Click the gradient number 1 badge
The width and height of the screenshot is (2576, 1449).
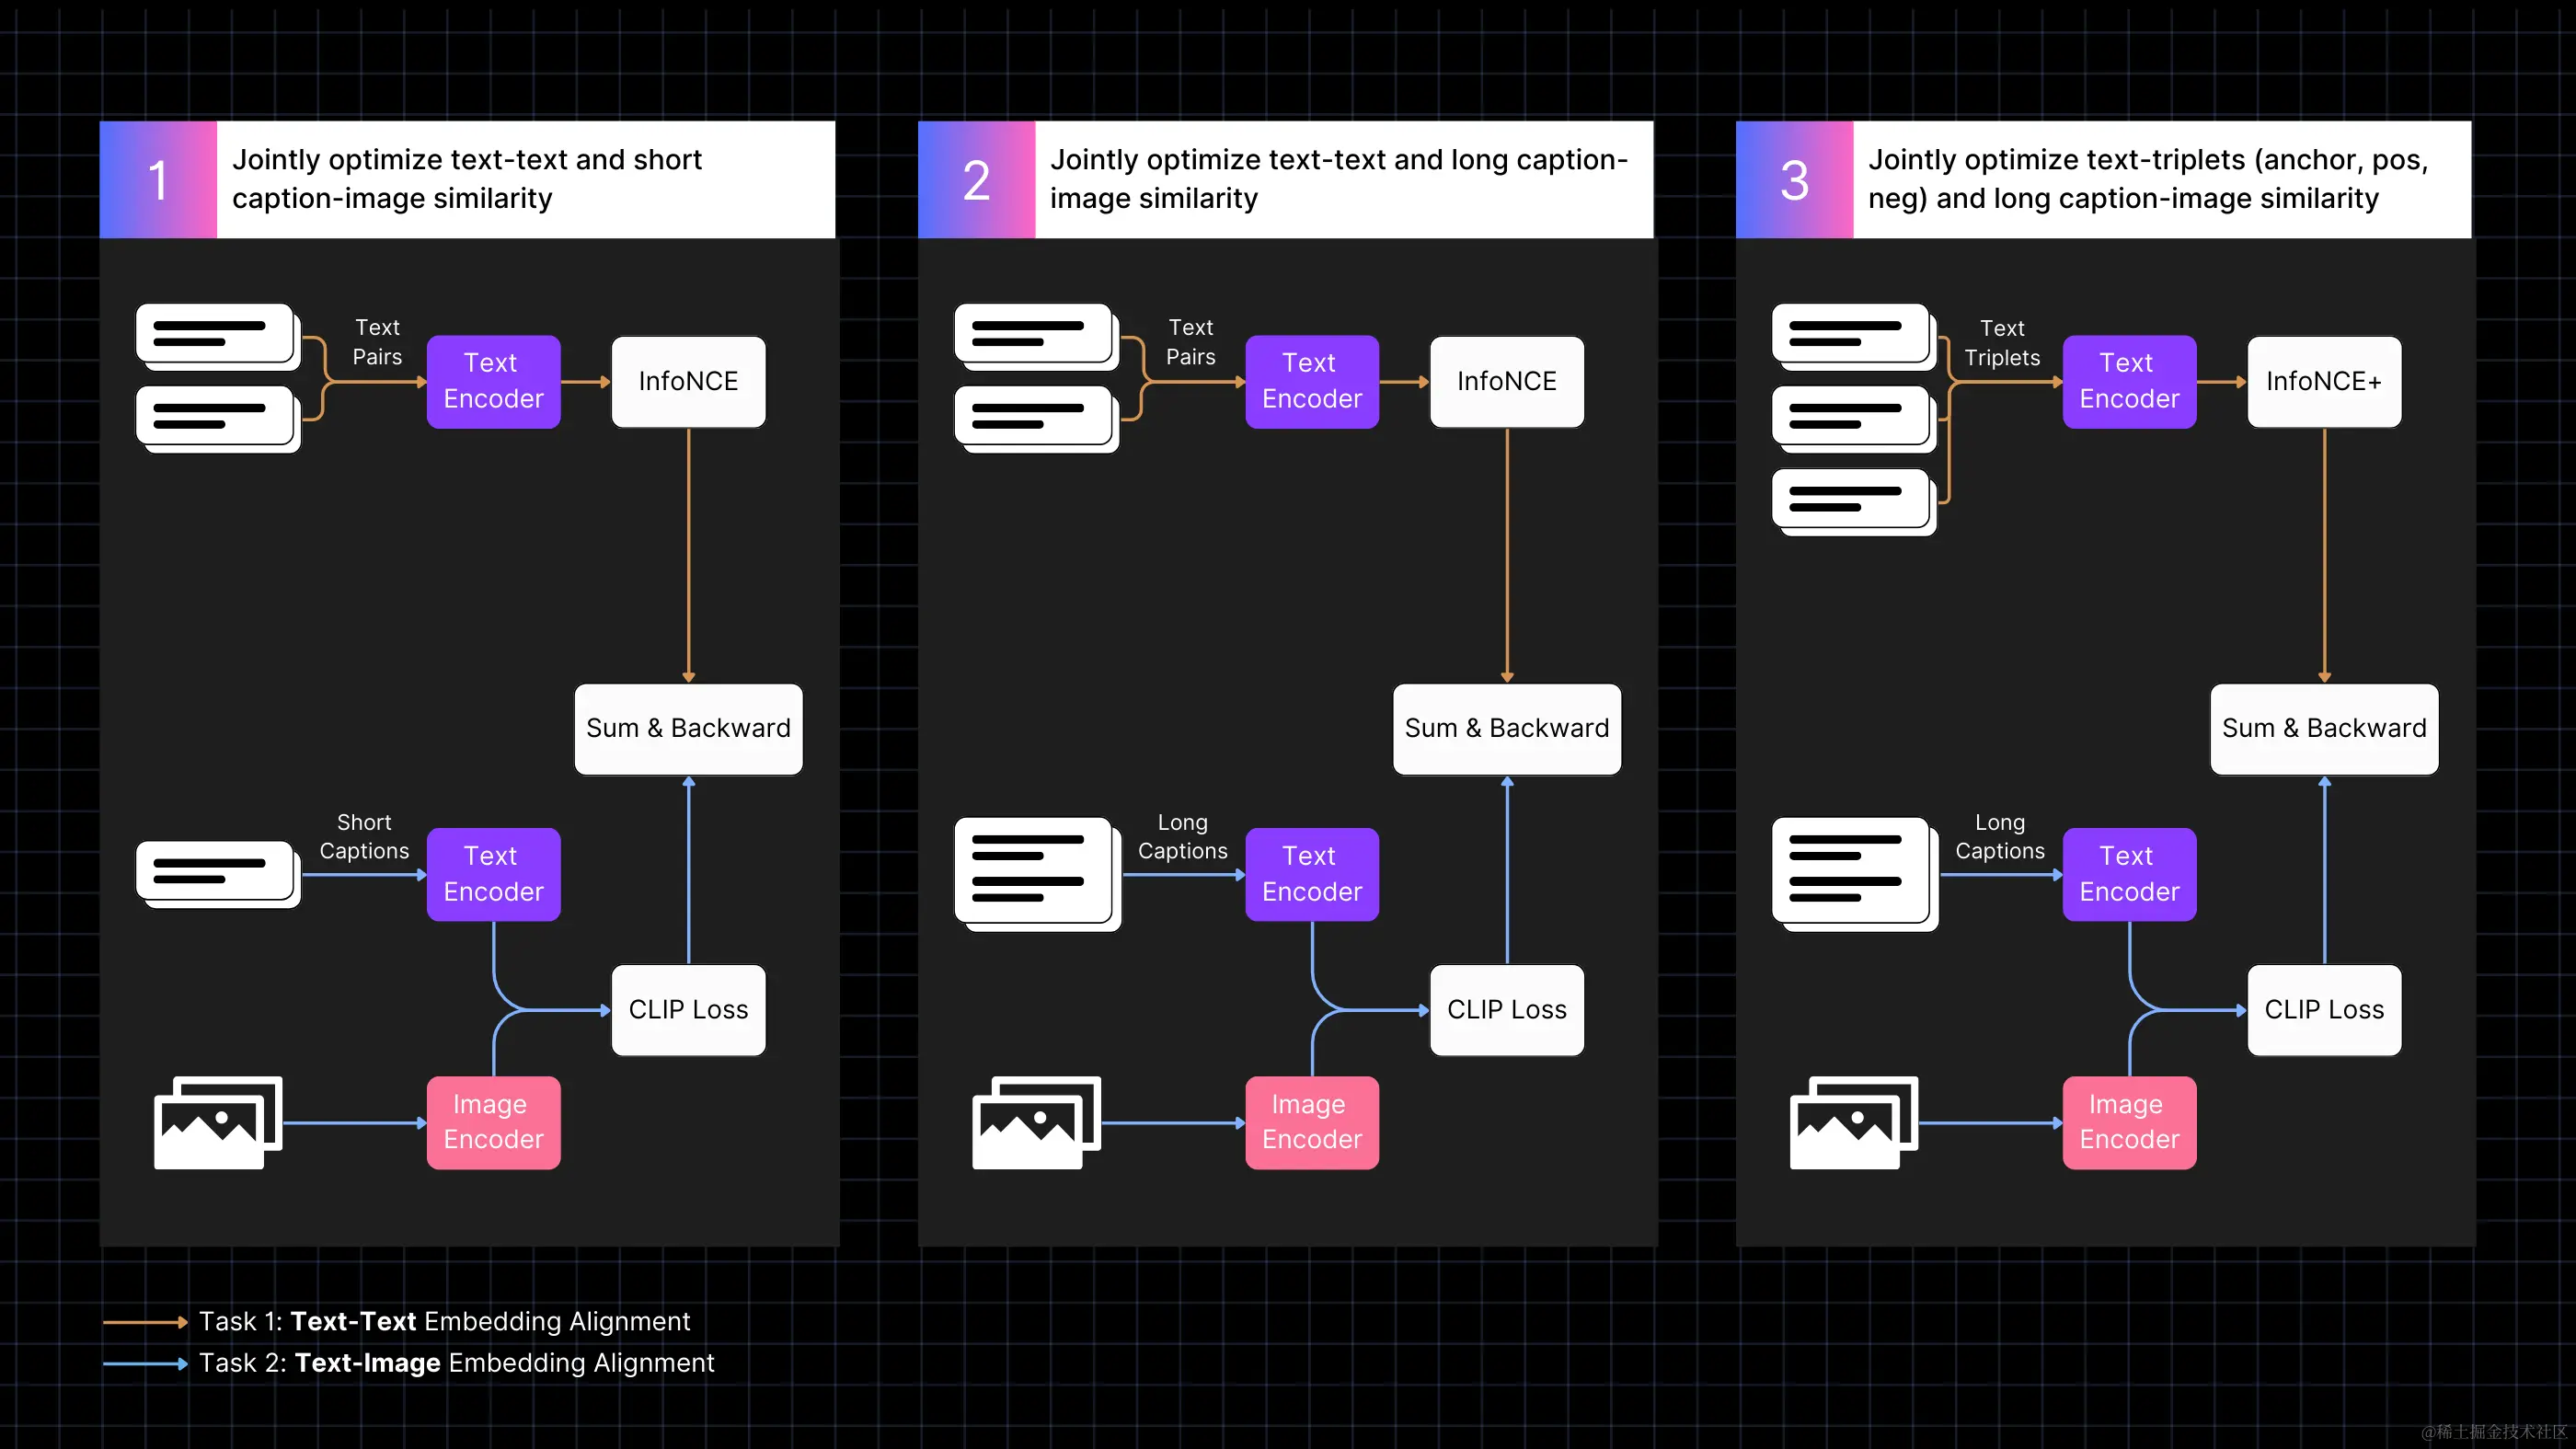158,180
